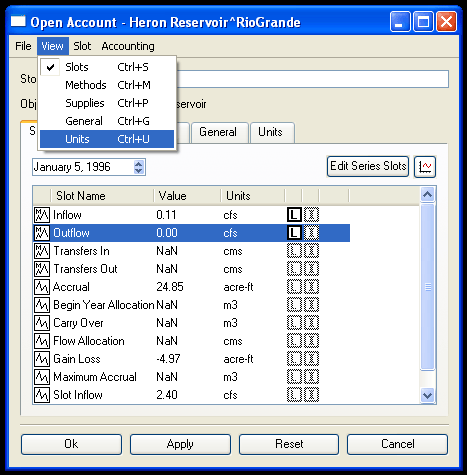Open the Accounting menu
The height and width of the screenshot is (475, 467).
128,46
